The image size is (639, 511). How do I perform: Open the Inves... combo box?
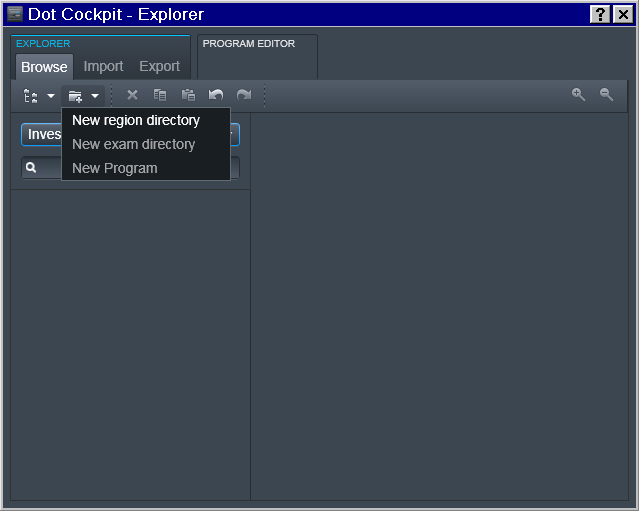click(130, 134)
